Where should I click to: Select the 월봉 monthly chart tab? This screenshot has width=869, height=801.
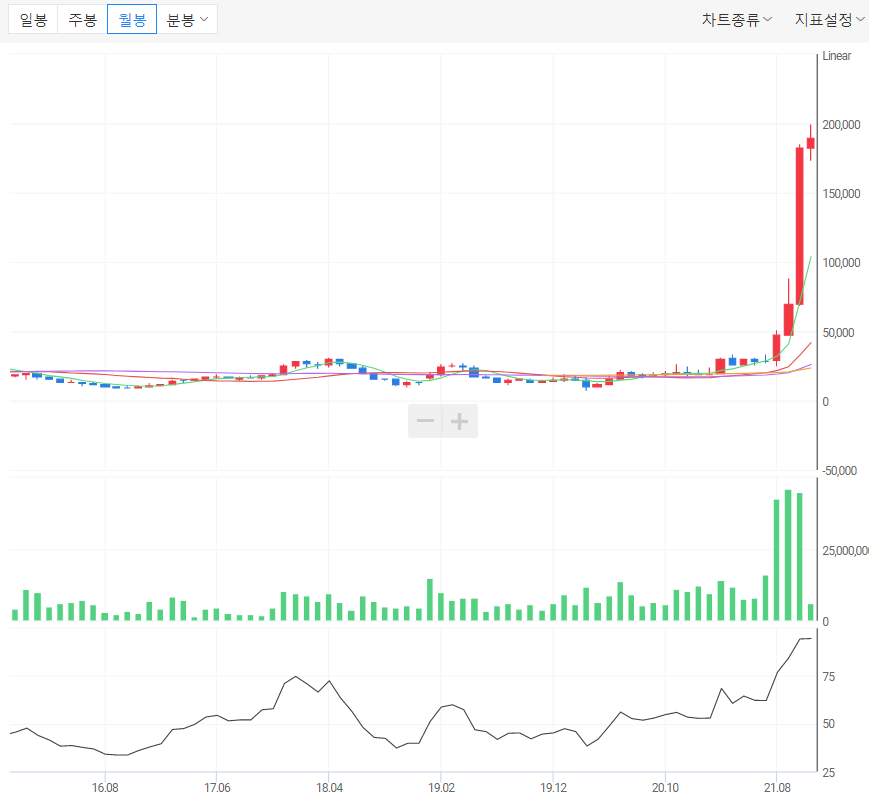pyautogui.click(x=132, y=19)
